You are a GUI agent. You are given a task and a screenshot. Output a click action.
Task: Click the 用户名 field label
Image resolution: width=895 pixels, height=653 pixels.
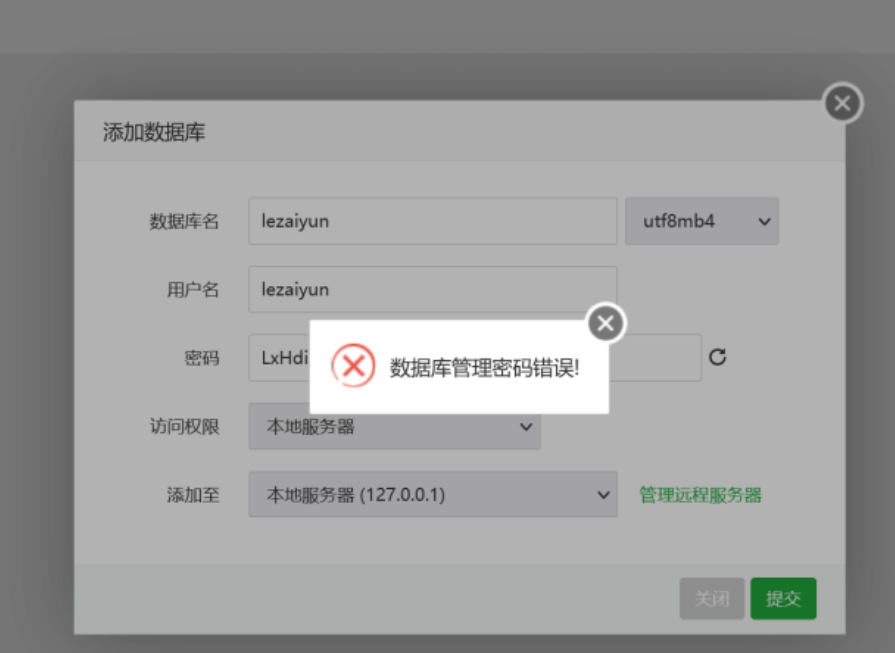pos(192,290)
